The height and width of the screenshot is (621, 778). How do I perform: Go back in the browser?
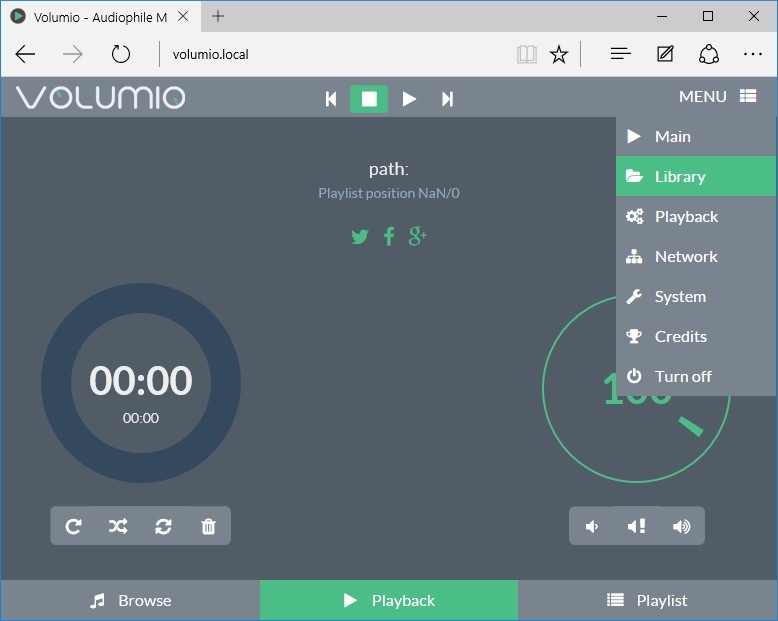pyautogui.click(x=25, y=54)
